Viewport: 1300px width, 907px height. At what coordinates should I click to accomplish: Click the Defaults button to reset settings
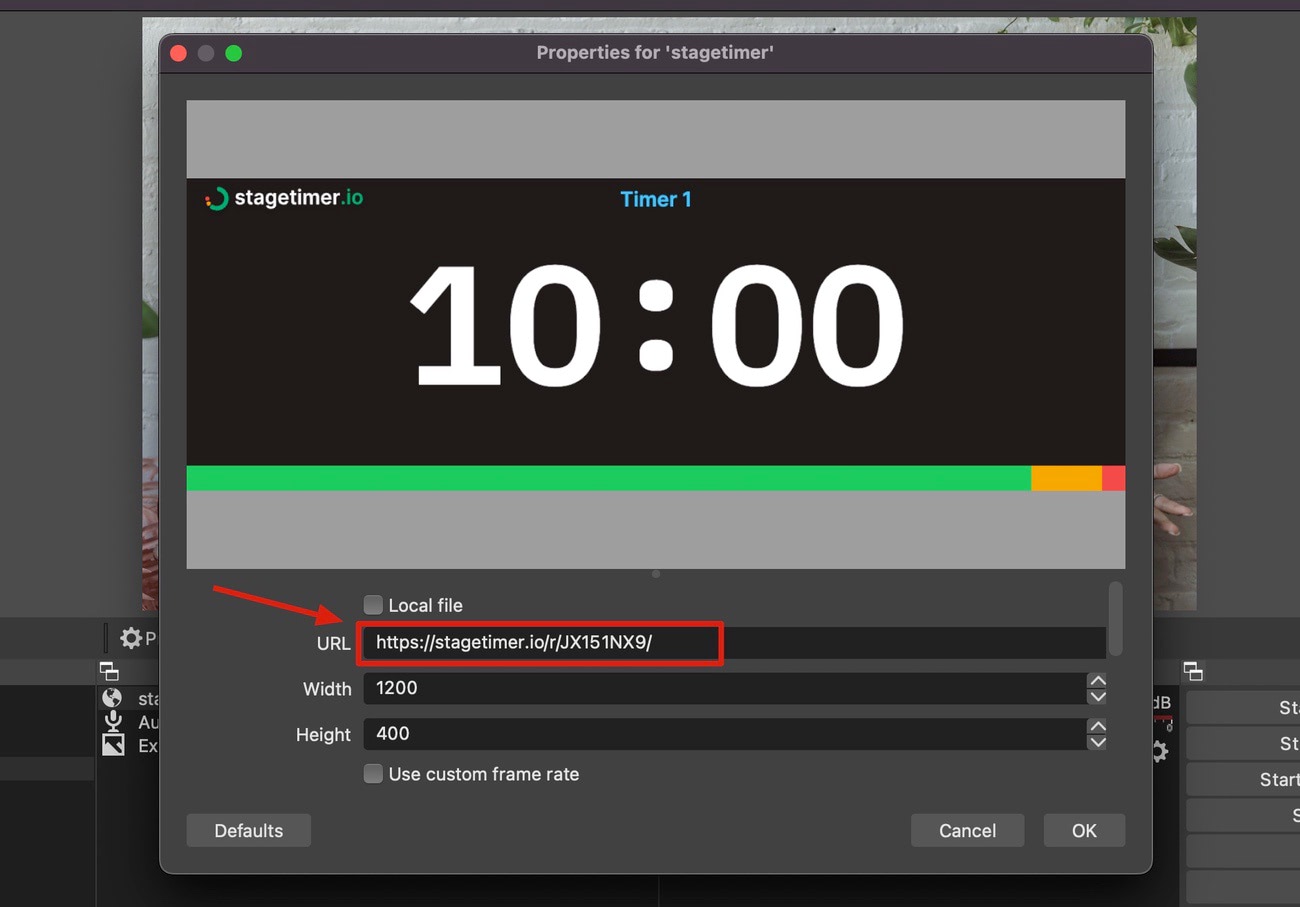[248, 830]
